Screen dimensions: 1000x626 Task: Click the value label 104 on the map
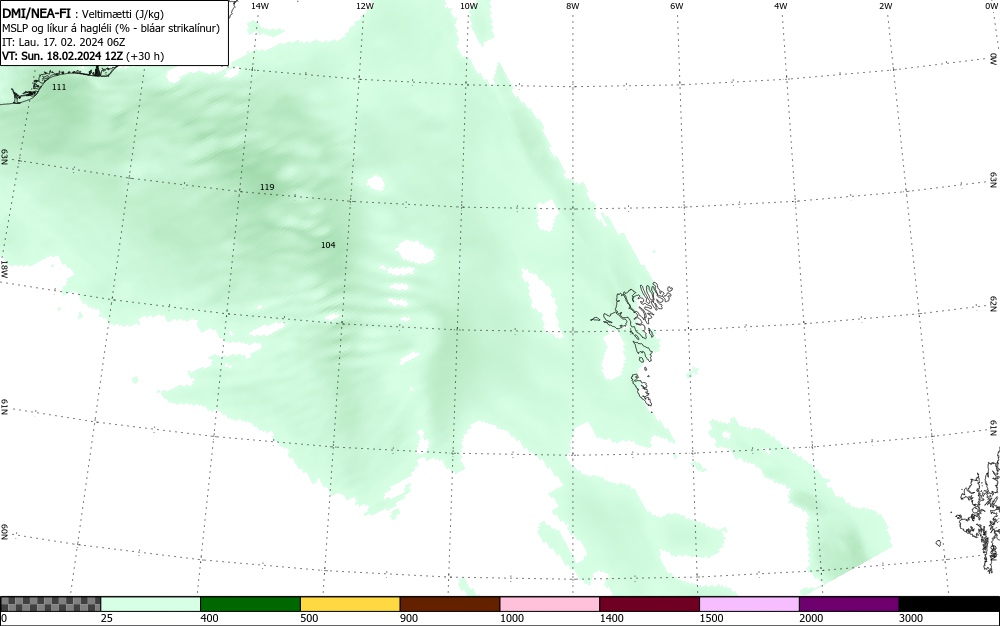(x=328, y=245)
